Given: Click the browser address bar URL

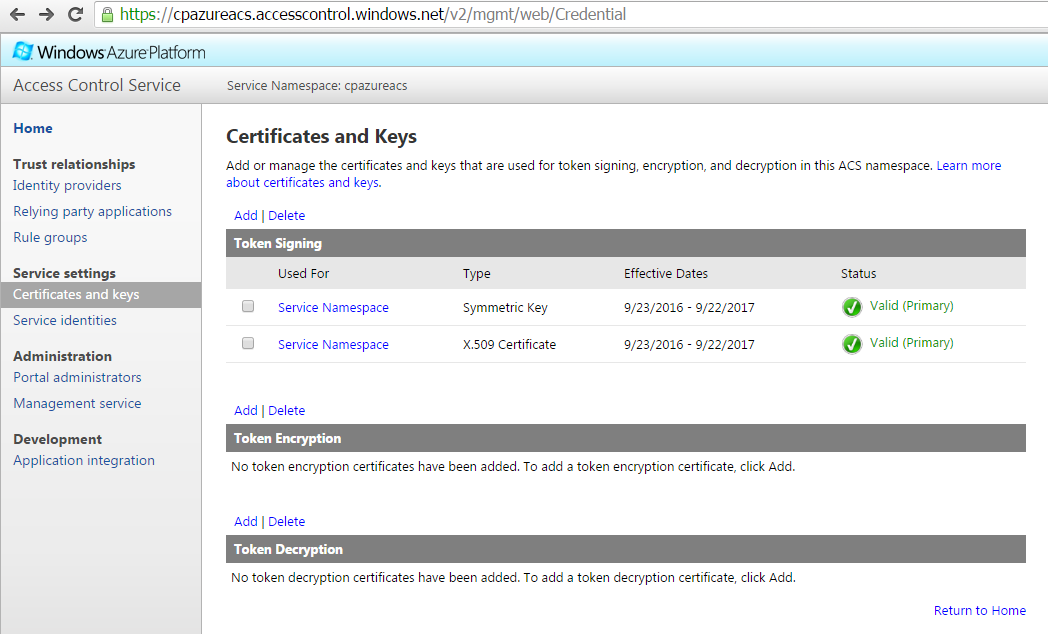Looking at the screenshot, I should [x=373, y=14].
